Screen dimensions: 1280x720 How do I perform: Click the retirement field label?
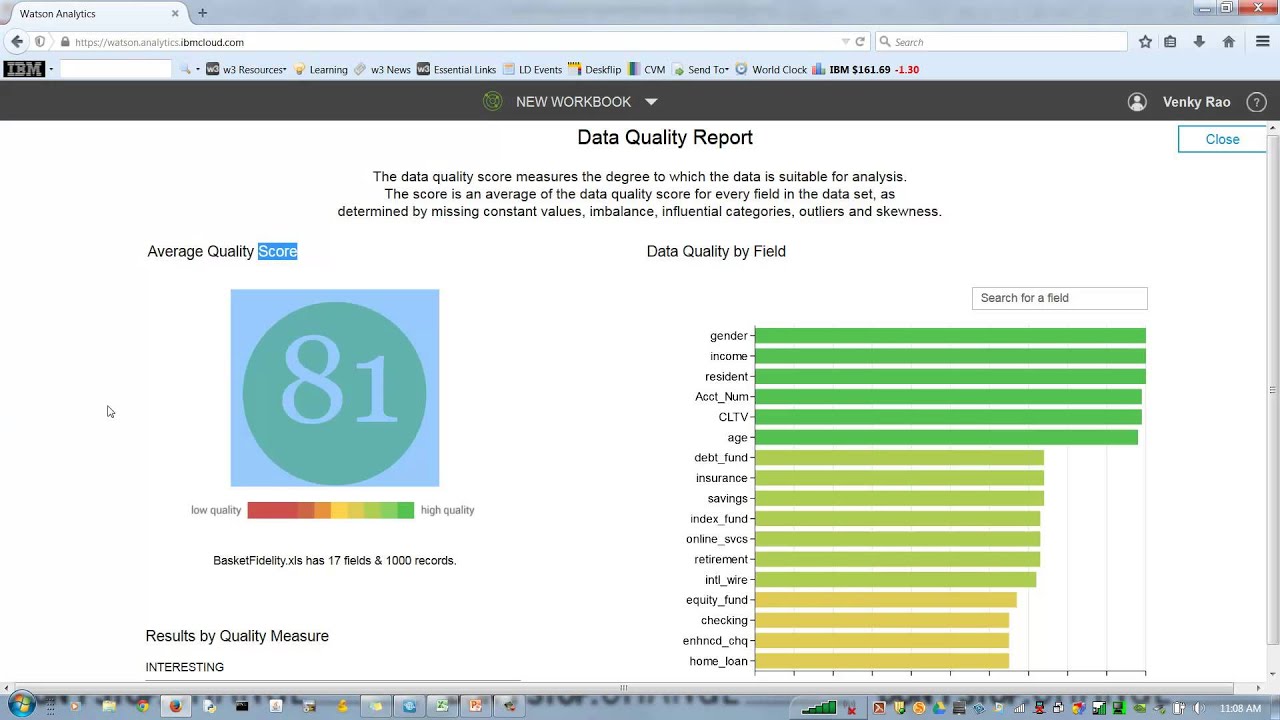(x=721, y=559)
